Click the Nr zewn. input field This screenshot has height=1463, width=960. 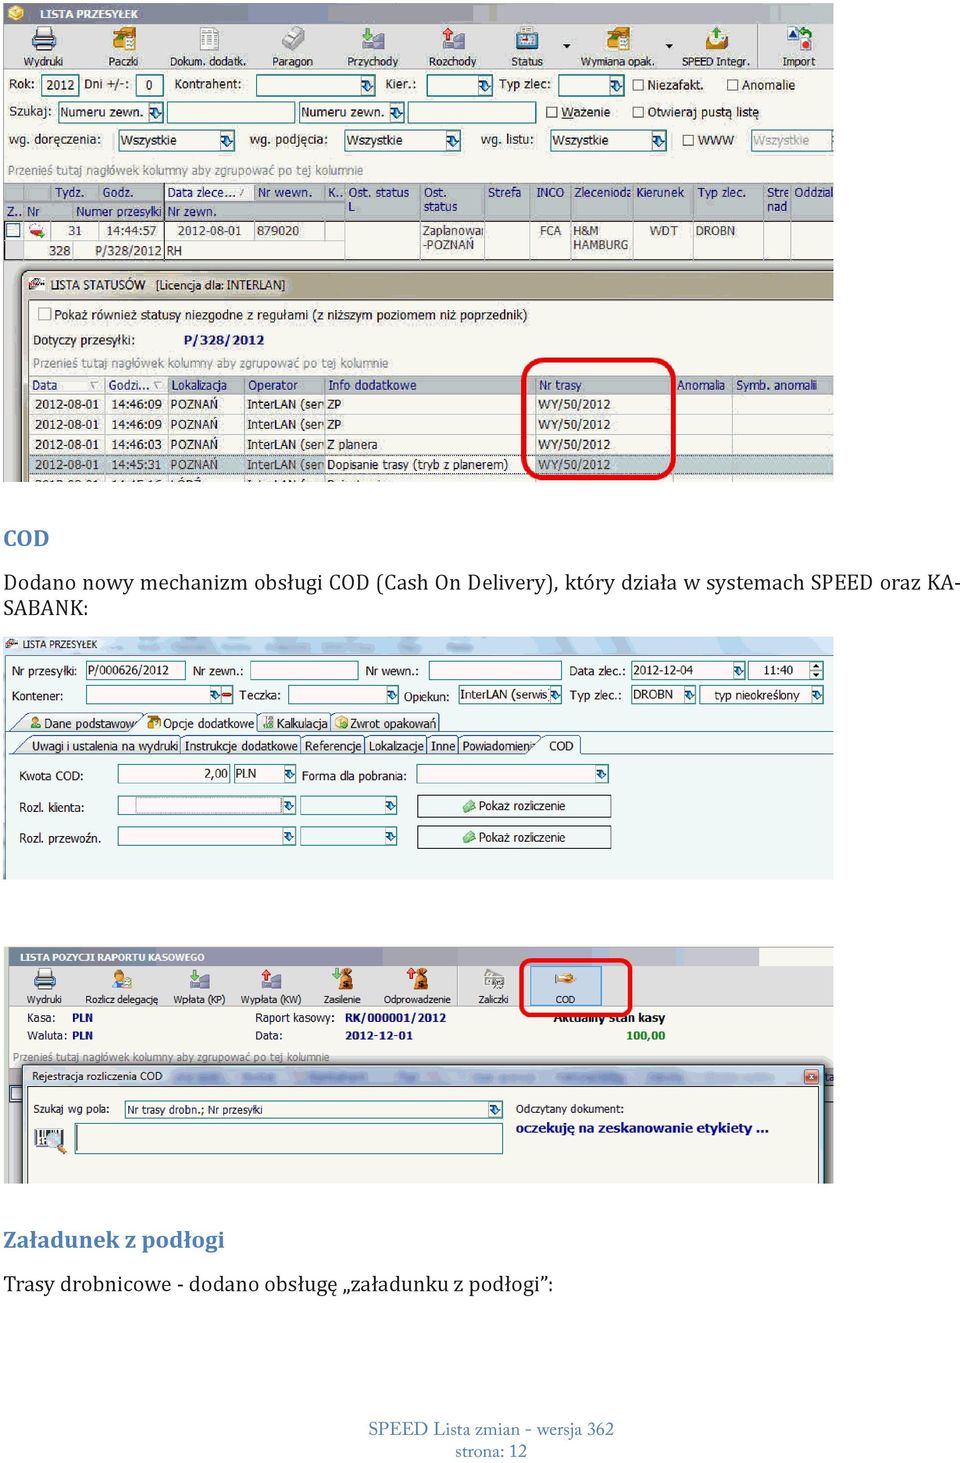click(304, 671)
